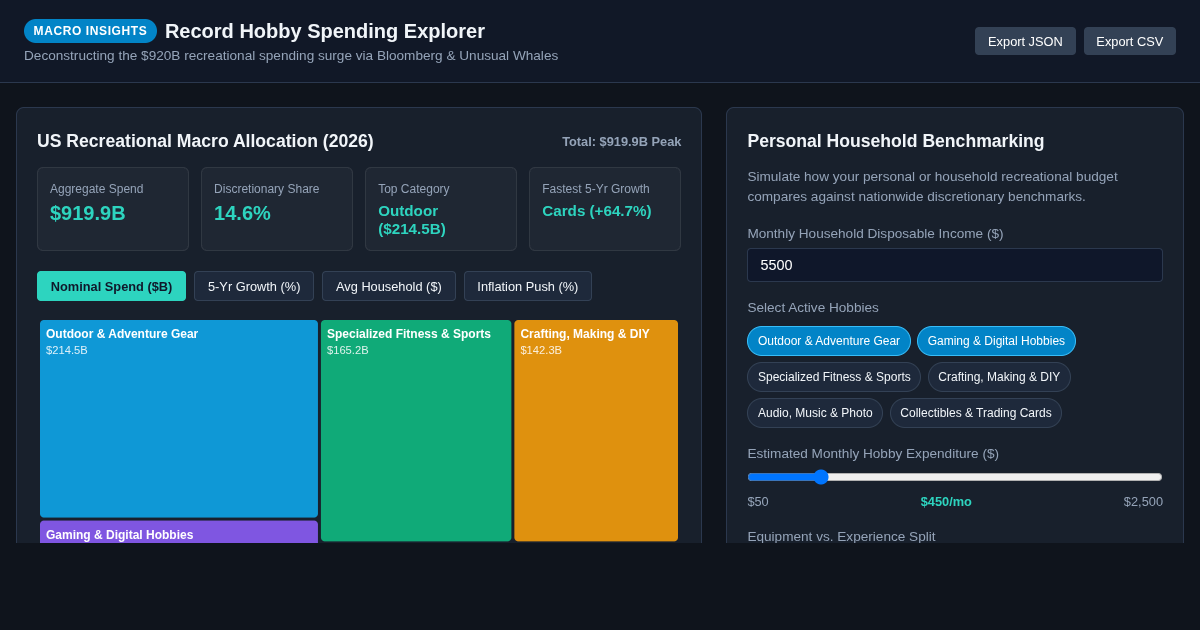The width and height of the screenshot is (1200, 630).
Task: Click the Discretionary Share 14.6% card
Action: coord(277,209)
